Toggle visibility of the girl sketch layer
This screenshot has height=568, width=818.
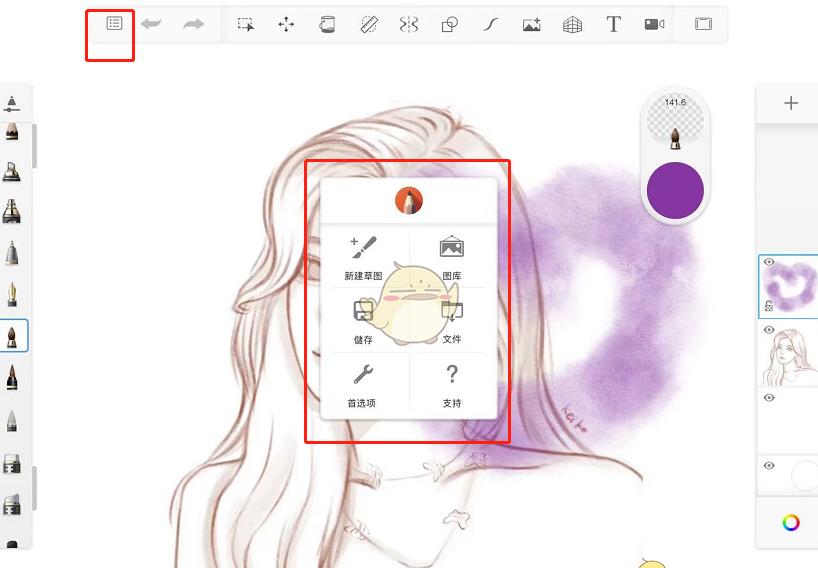[x=769, y=330]
